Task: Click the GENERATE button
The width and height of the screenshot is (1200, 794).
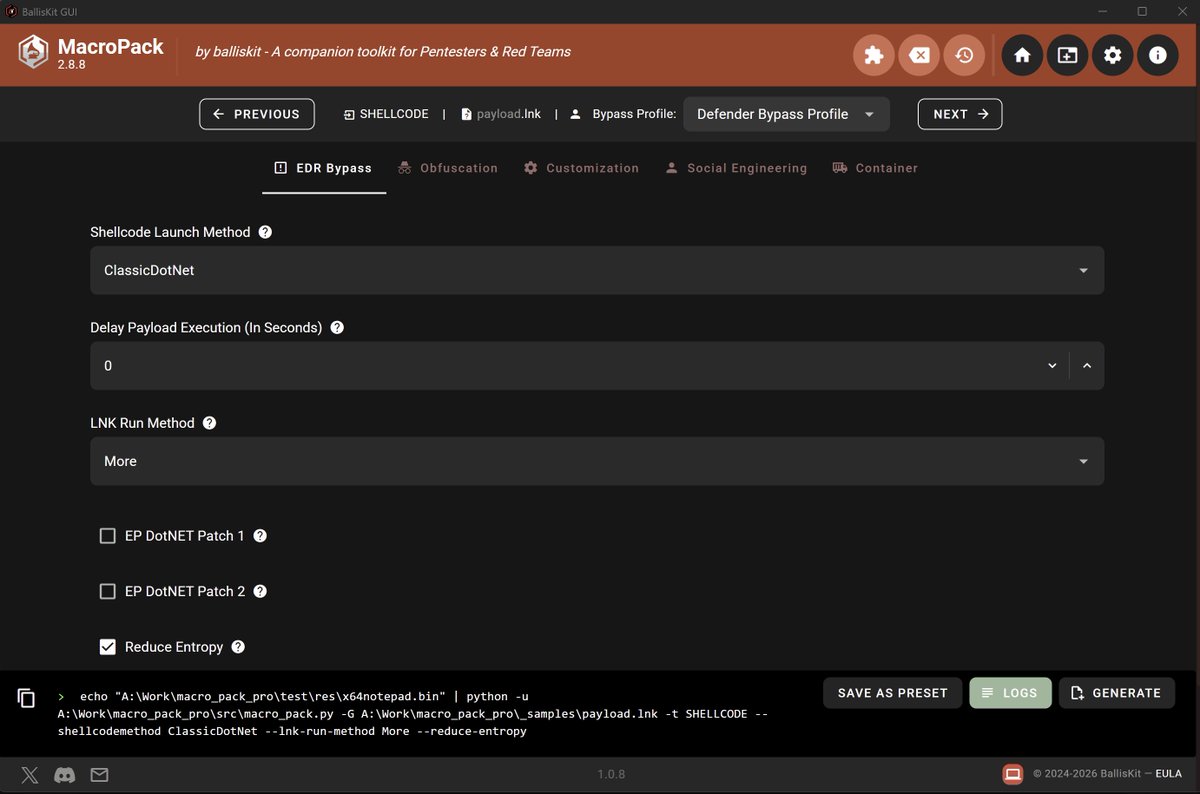Action: click(x=1117, y=693)
